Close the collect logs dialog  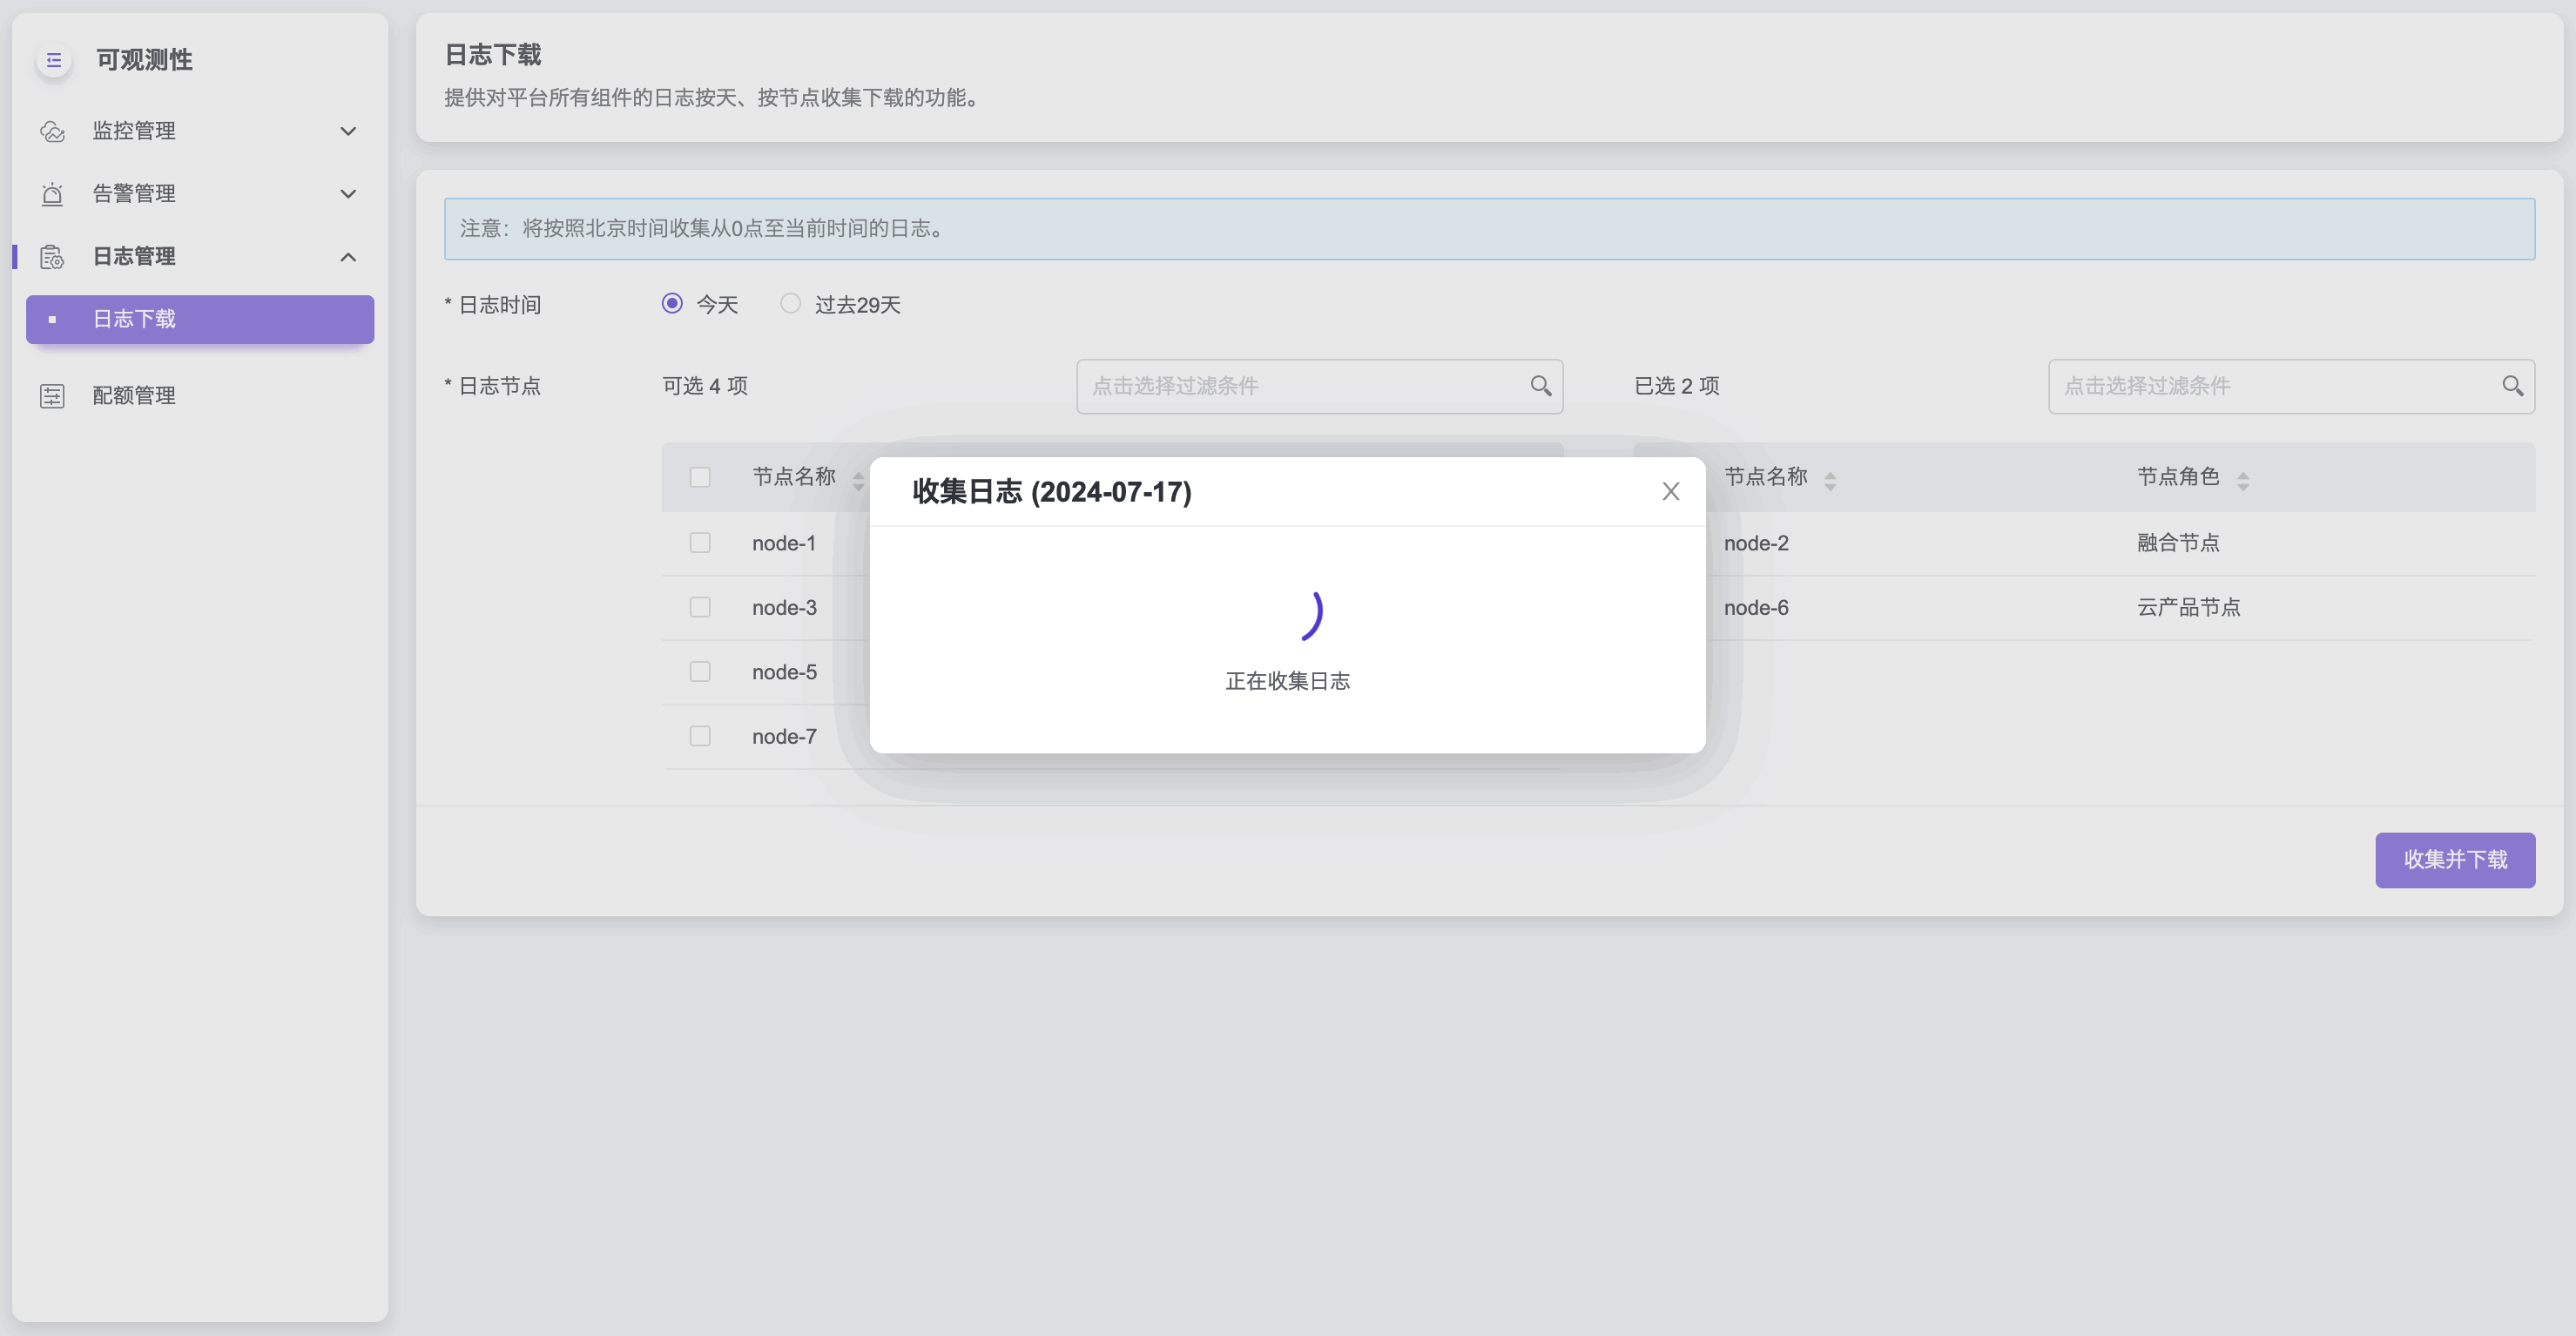click(1670, 491)
